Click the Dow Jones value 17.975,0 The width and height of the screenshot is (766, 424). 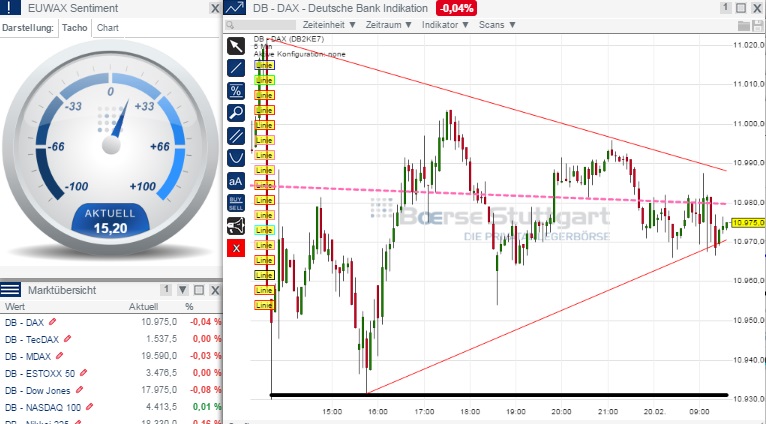click(159, 390)
